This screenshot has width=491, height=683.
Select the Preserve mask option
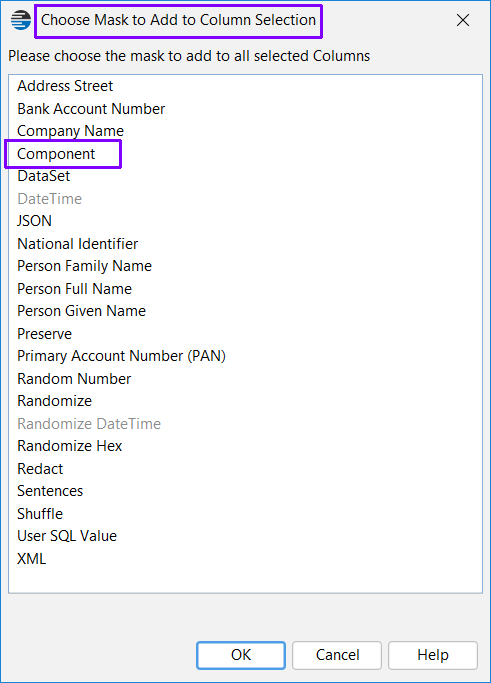[x=44, y=334]
